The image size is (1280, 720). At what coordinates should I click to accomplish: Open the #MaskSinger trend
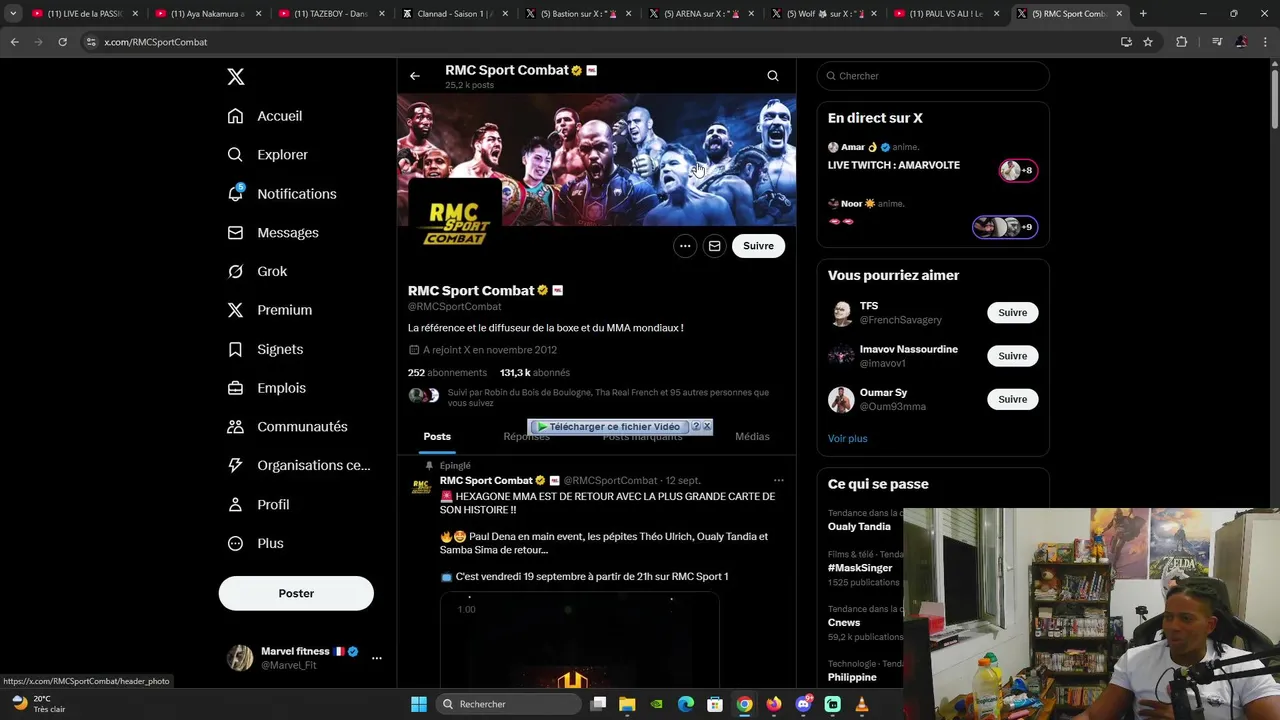click(862, 568)
